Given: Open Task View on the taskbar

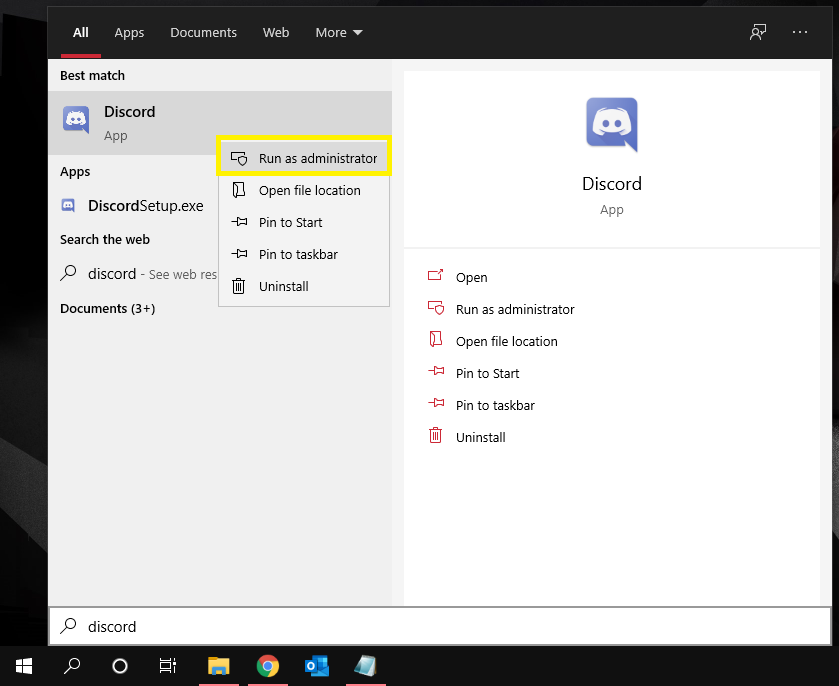Looking at the screenshot, I should click(167, 666).
